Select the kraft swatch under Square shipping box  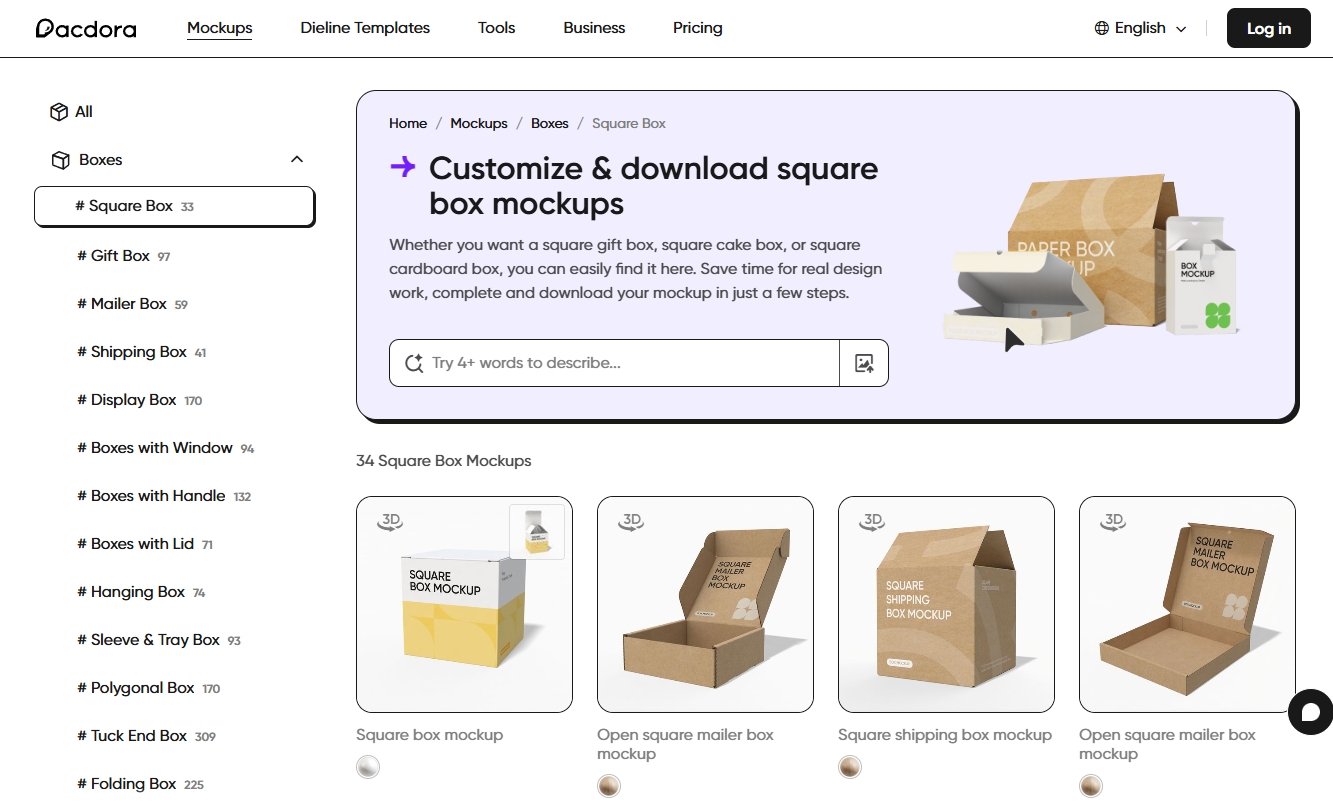click(x=850, y=767)
